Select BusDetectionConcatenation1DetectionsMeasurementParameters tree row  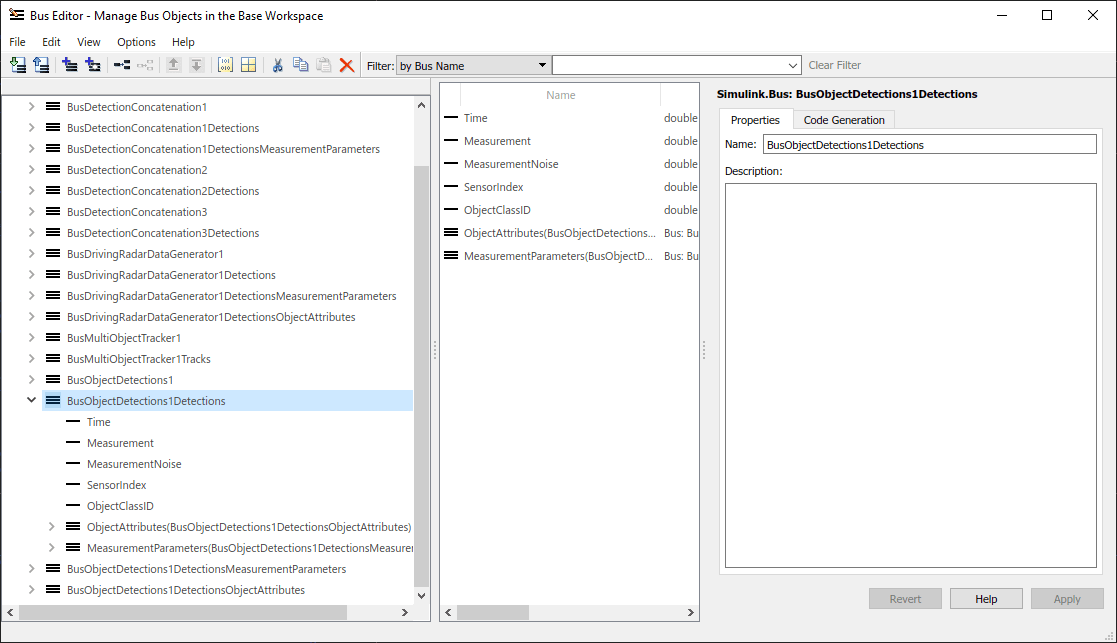[223, 149]
